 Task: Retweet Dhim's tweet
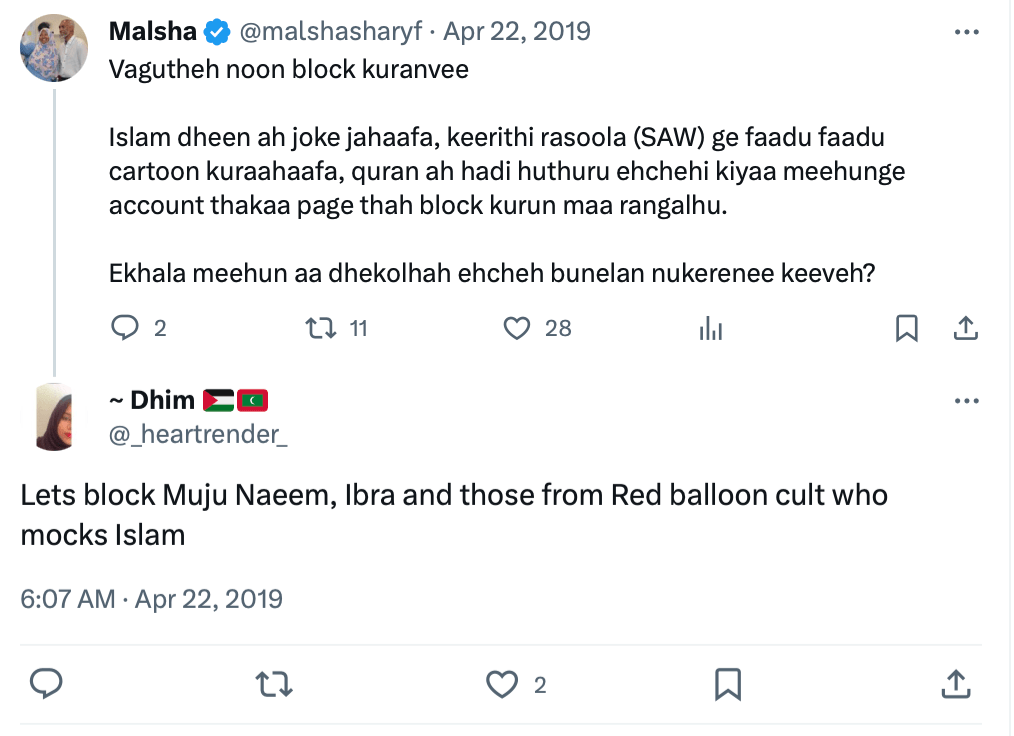(270, 684)
